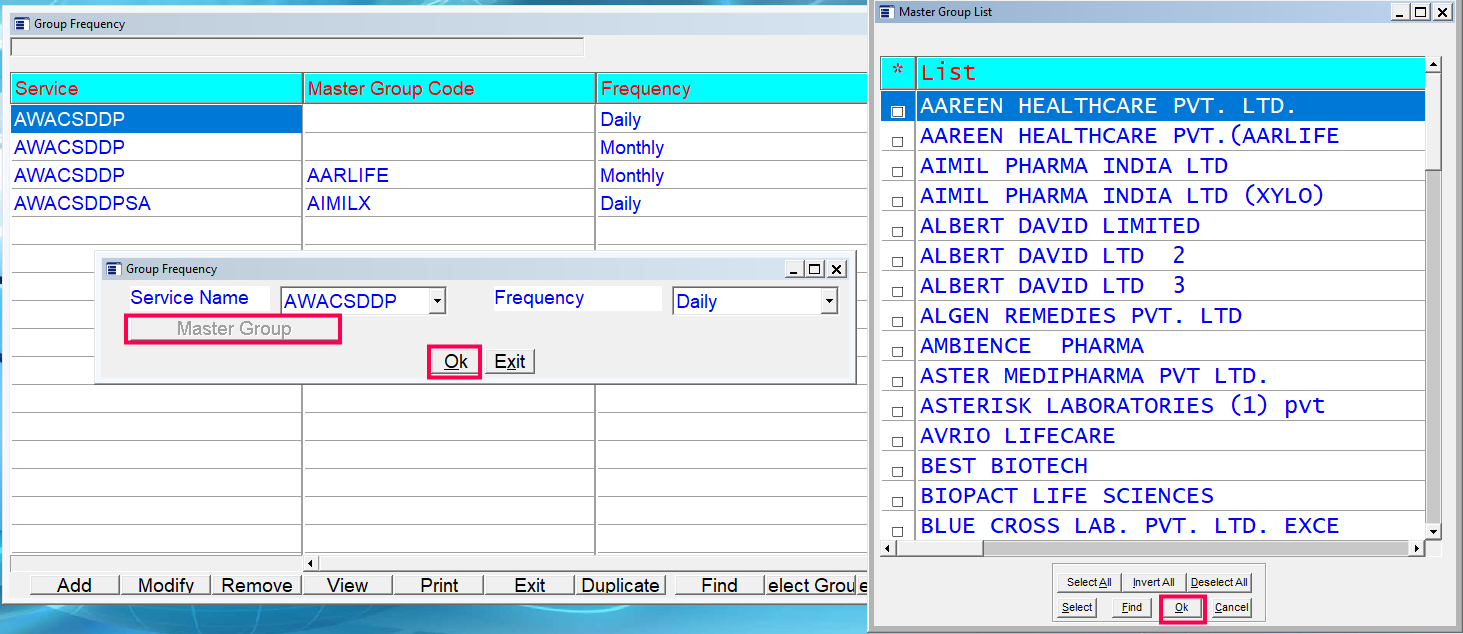Screen dimensions: 1463x634
Task: Open the Frequency dropdown arrow
Action: (x=828, y=301)
